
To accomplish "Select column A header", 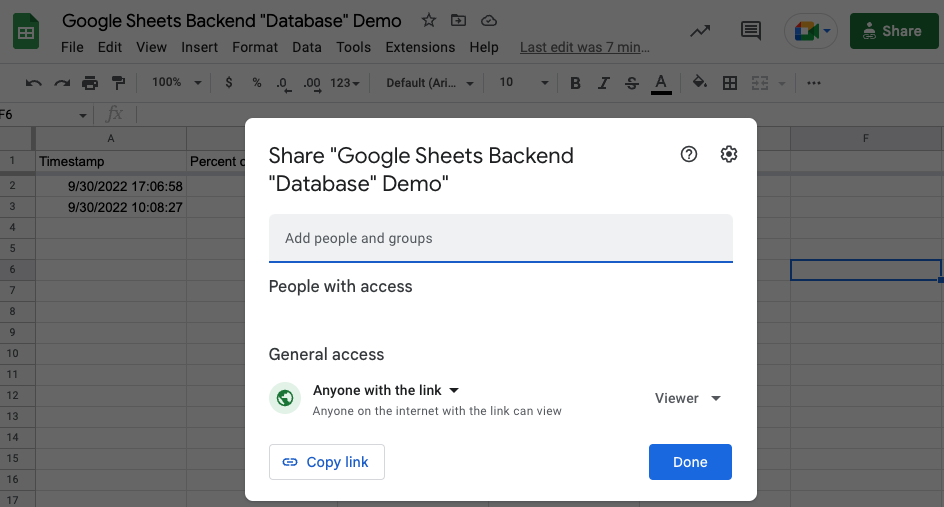I will (111, 138).
